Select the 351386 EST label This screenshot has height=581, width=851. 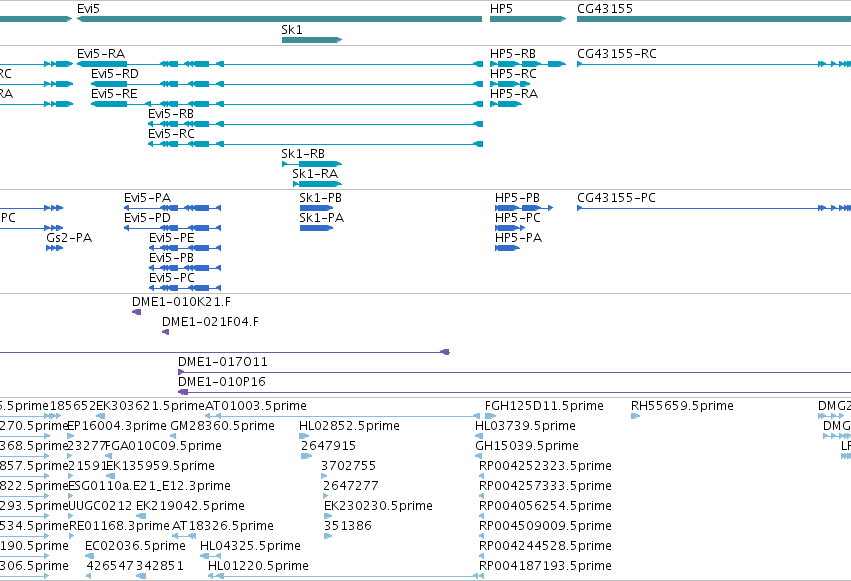tap(347, 526)
